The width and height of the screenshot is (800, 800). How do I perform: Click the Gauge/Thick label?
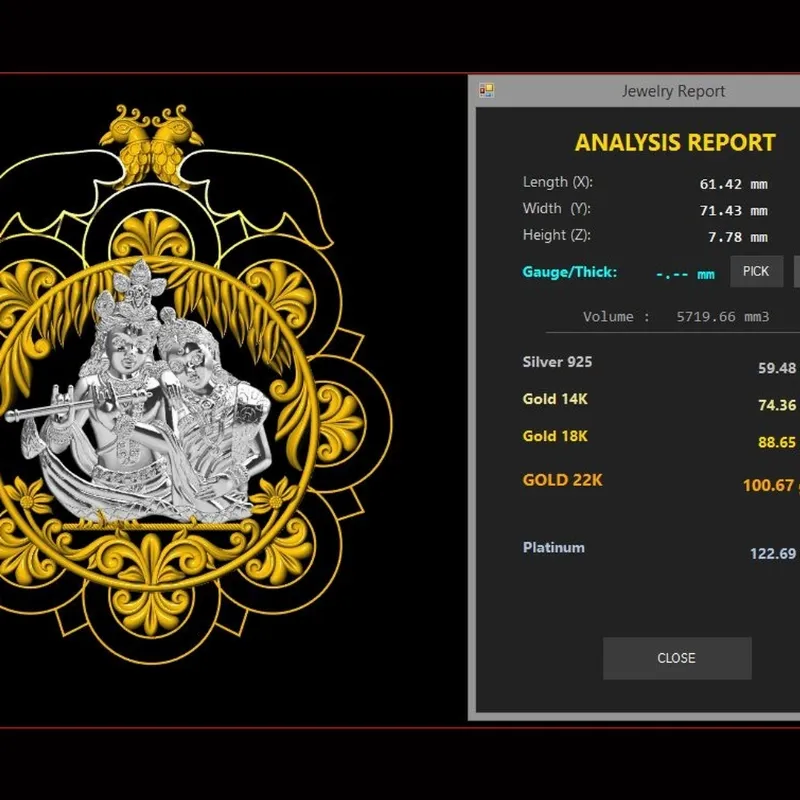(x=569, y=272)
